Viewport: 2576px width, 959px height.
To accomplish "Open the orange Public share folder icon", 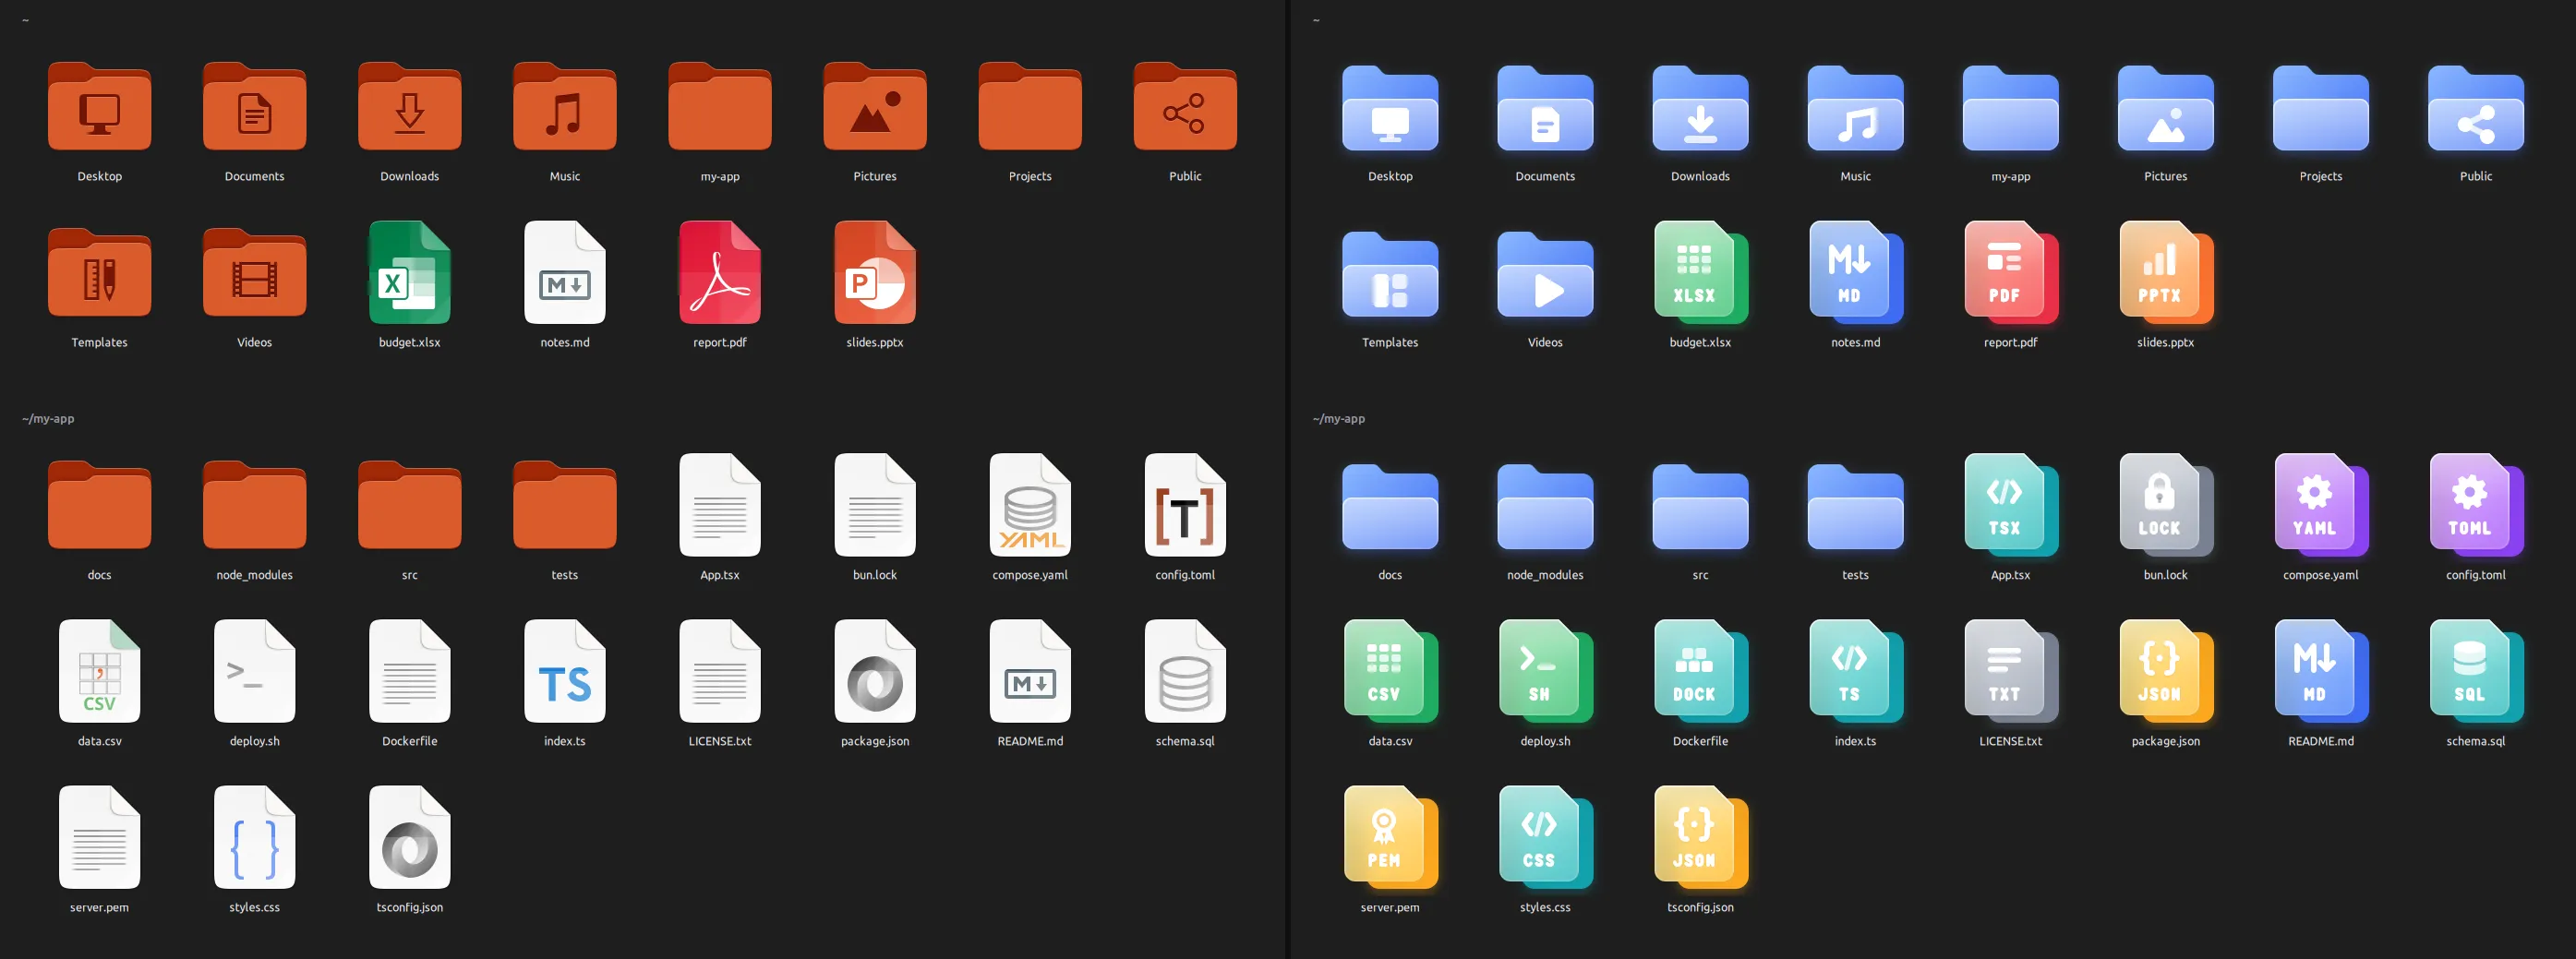I will (x=1185, y=107).
